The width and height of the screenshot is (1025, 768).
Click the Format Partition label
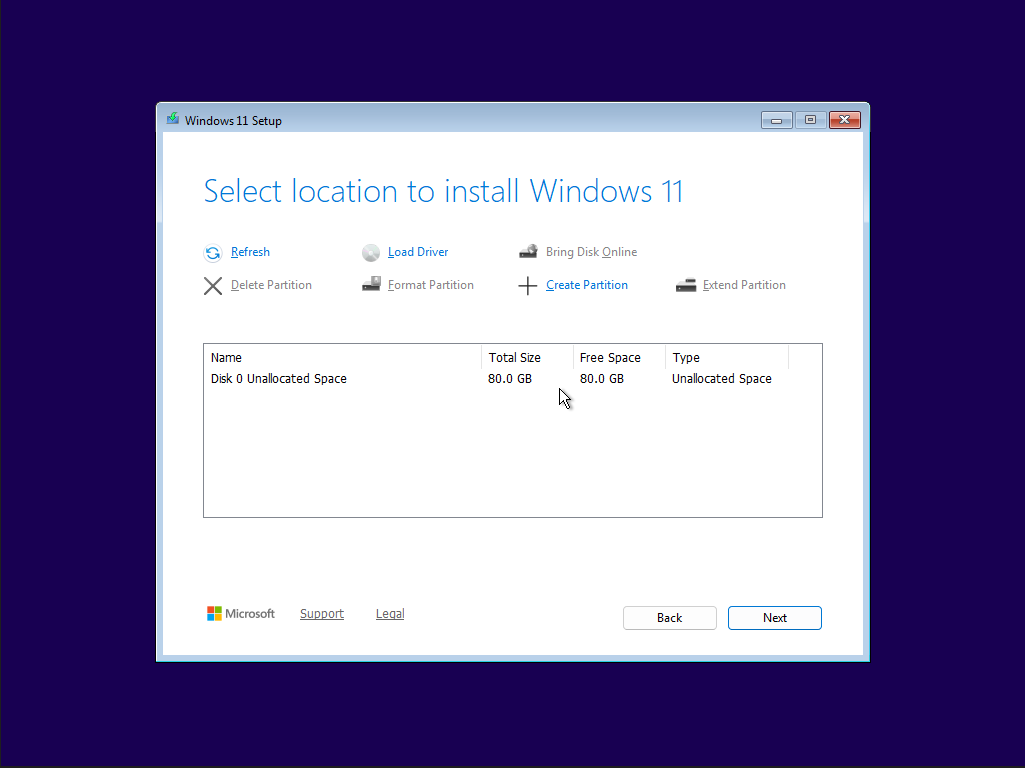tap(430, 285)
